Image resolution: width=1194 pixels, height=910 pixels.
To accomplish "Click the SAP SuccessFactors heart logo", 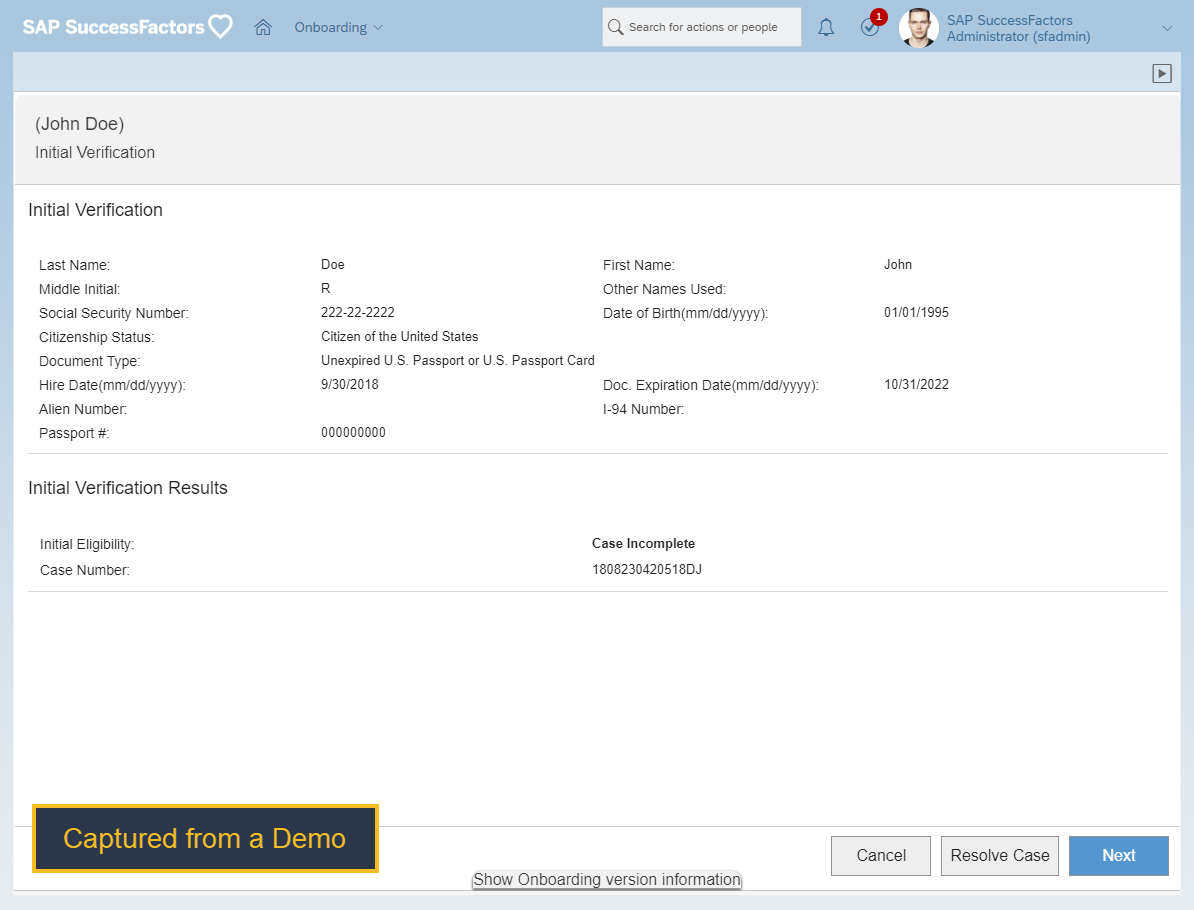I will point(127,27).
